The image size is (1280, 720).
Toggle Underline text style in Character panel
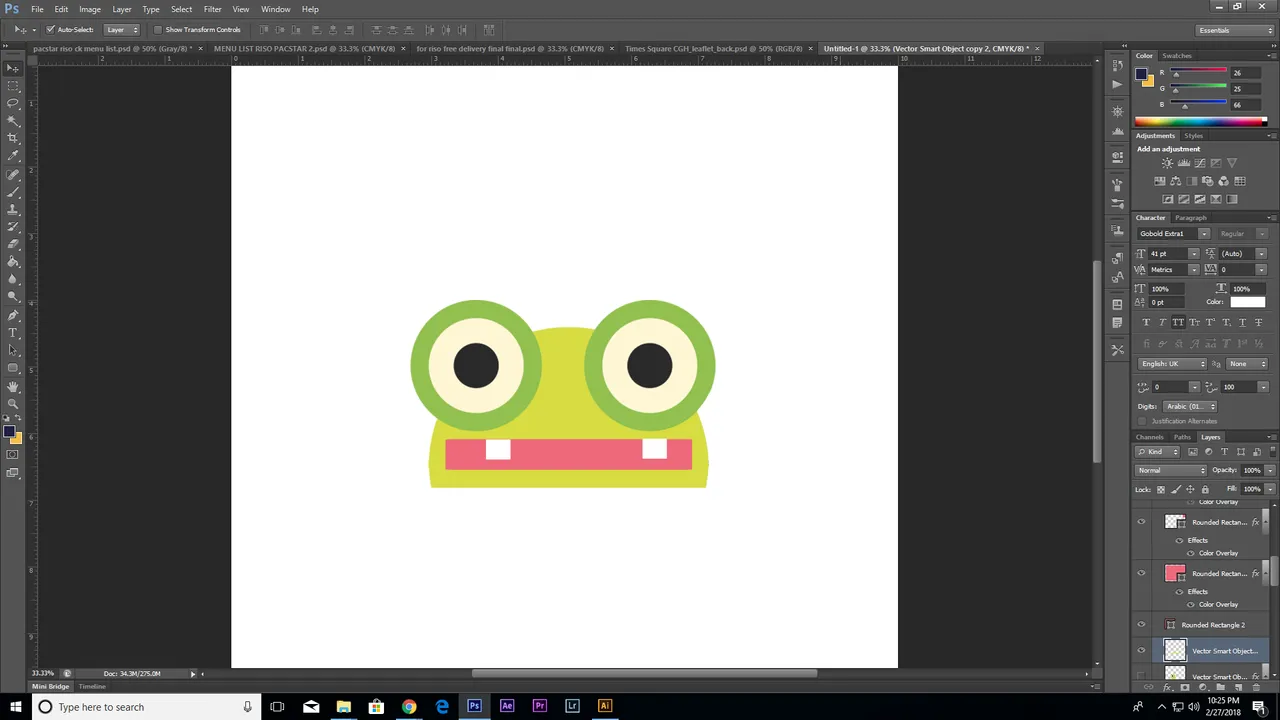click(x=1242, y=322)
